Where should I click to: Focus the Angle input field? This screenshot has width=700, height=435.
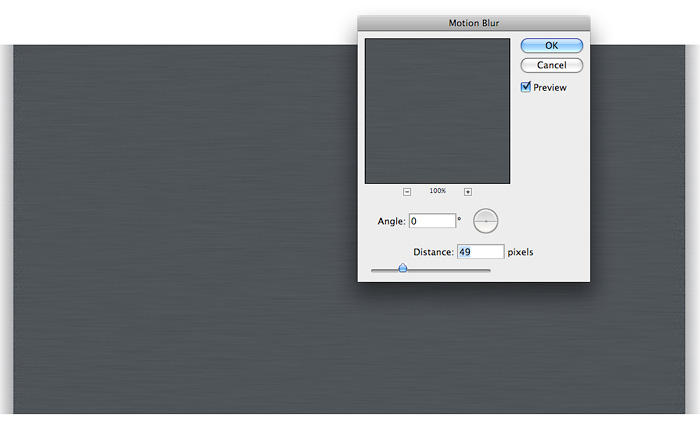click(431, 220)
